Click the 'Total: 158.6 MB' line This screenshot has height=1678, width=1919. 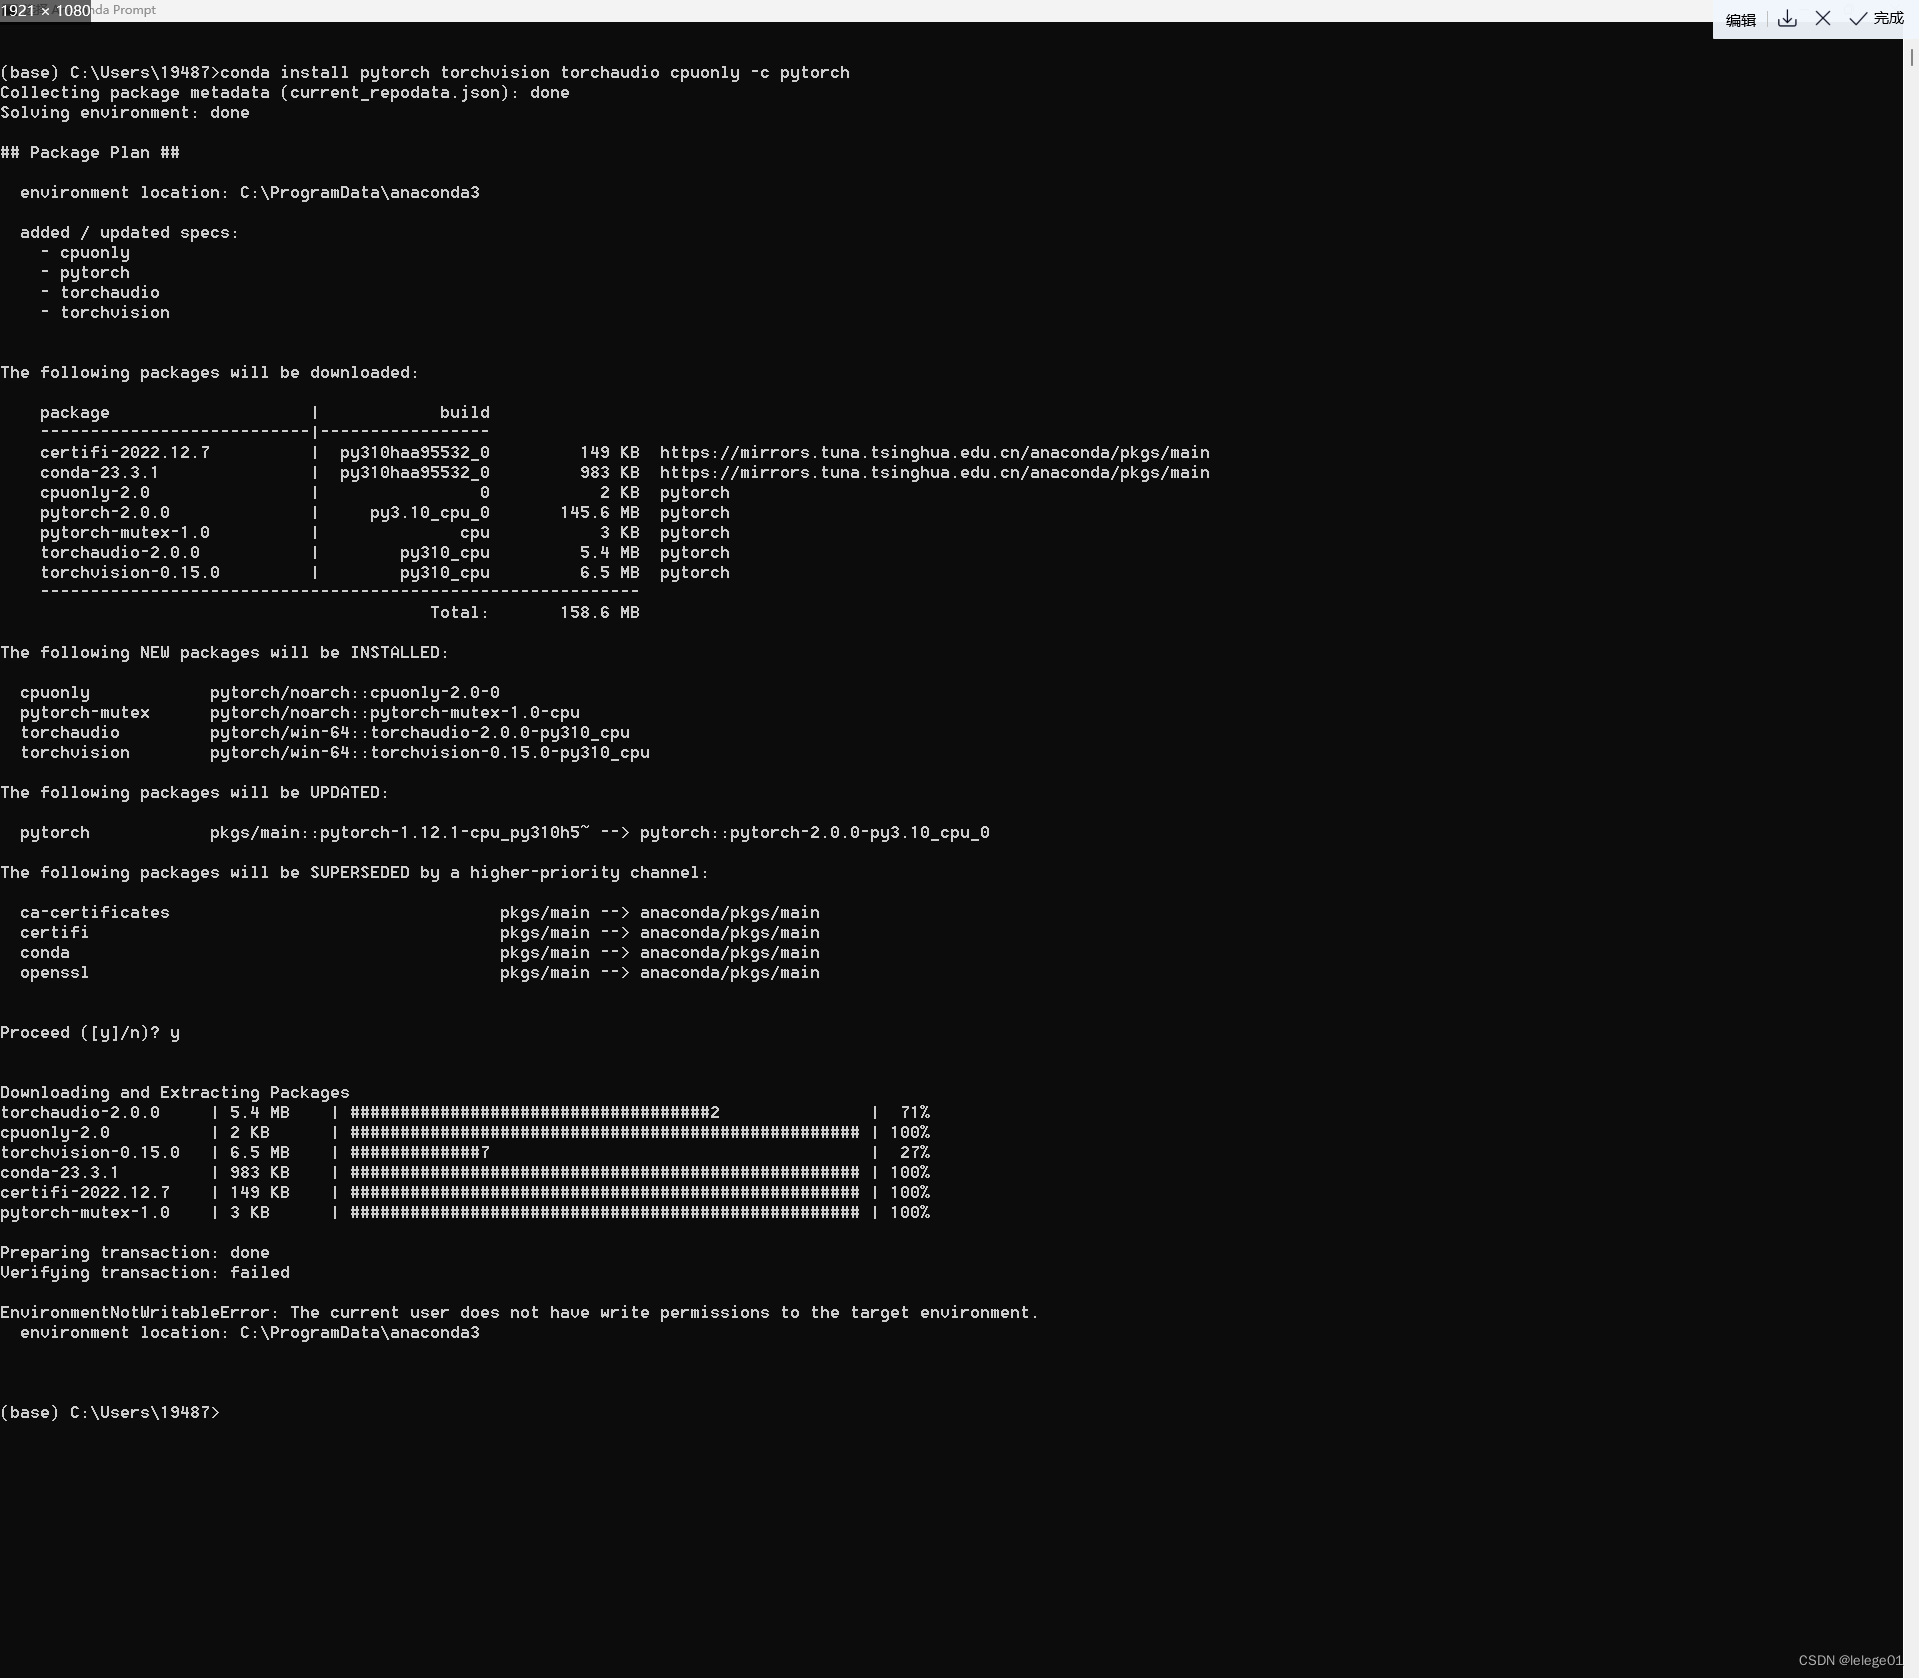coord(535,612)
